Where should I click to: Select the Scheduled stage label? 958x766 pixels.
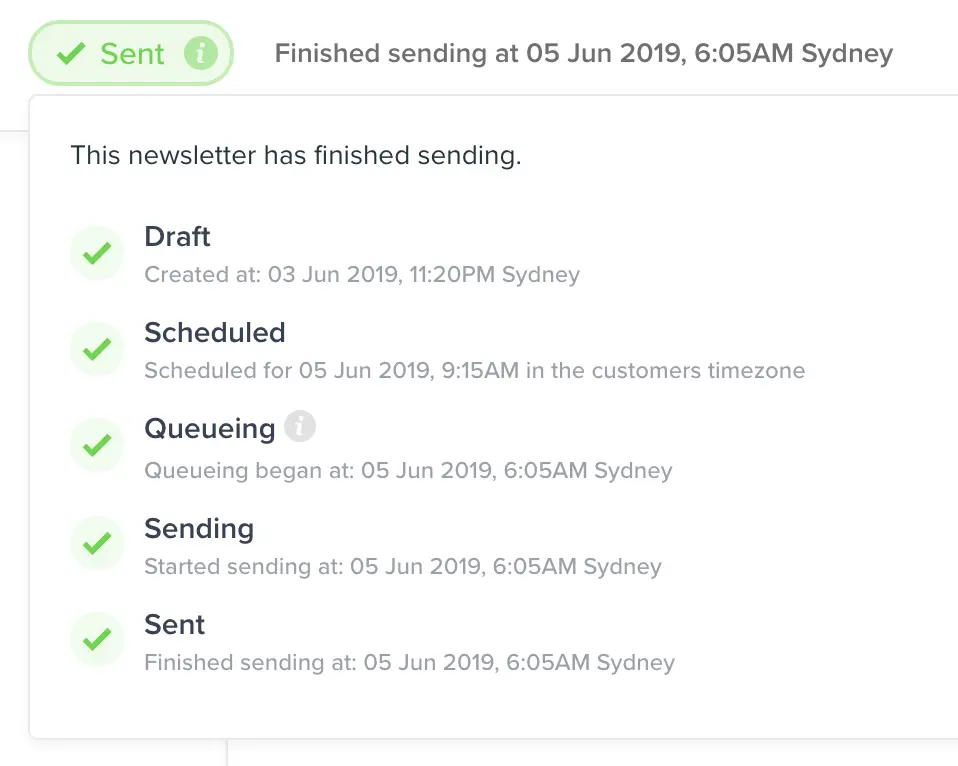click(214, 333)
